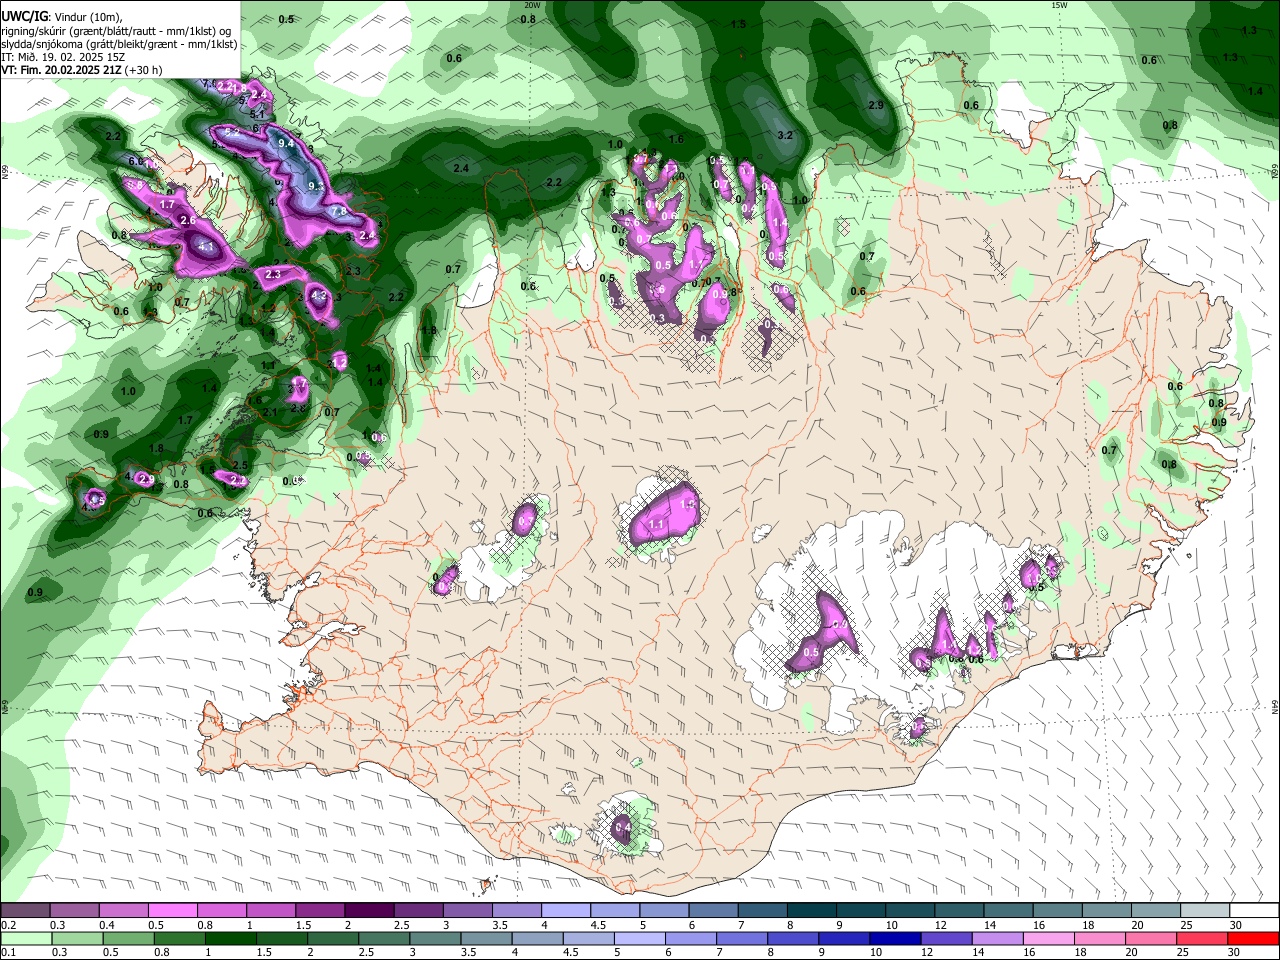The height and width of the screenshot is (960, 1280).
Task: Click the rain-scale swatch between 14 and 16
Action: [x=996, y=938]
